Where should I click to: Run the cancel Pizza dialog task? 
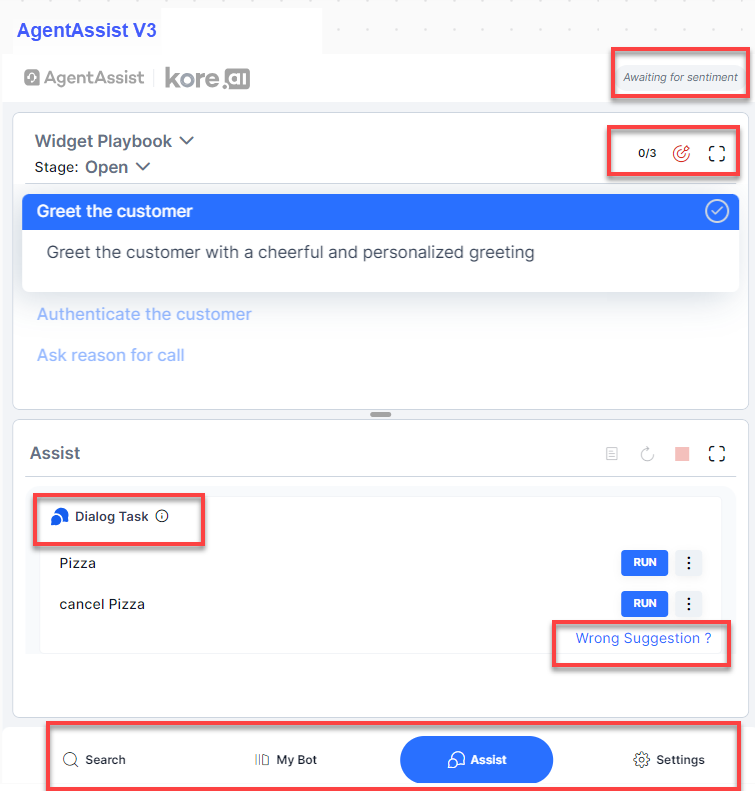644,604
